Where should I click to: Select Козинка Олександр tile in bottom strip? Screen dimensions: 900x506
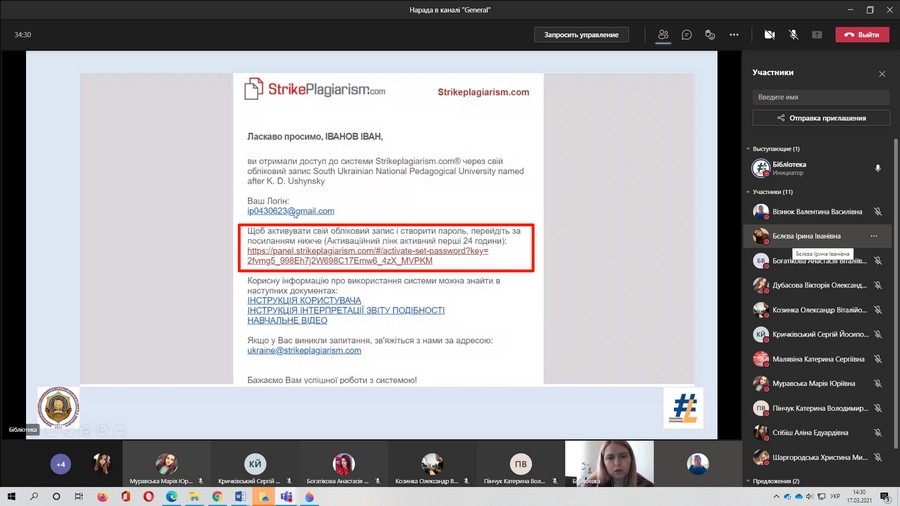pyautogui.click(x=432, y=464)
